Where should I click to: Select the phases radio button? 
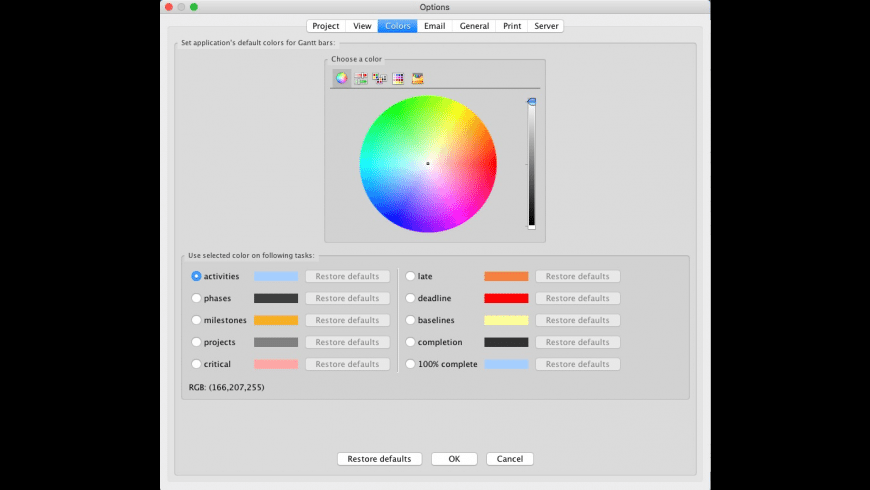(x=196, y=298)
